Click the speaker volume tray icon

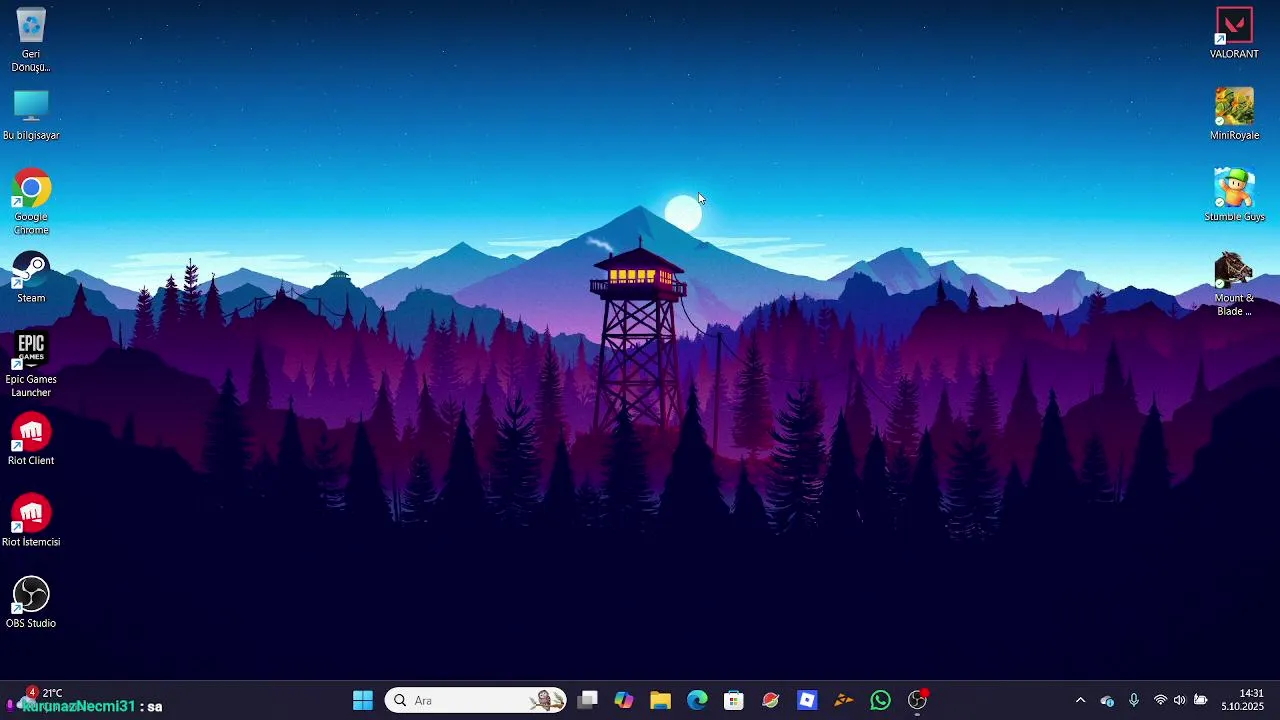point(1180,700)
